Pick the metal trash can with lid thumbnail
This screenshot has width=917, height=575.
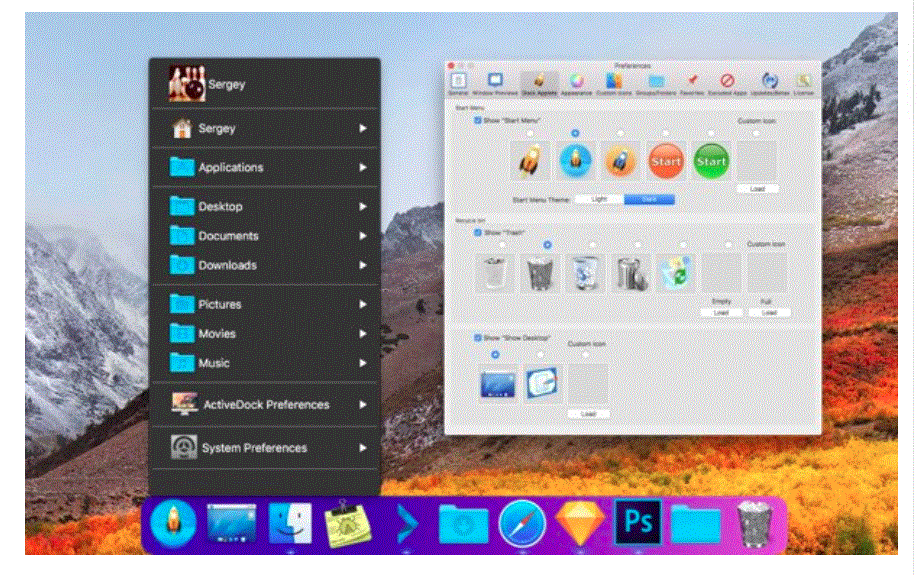pyautogui.click(x=630, y=273)
